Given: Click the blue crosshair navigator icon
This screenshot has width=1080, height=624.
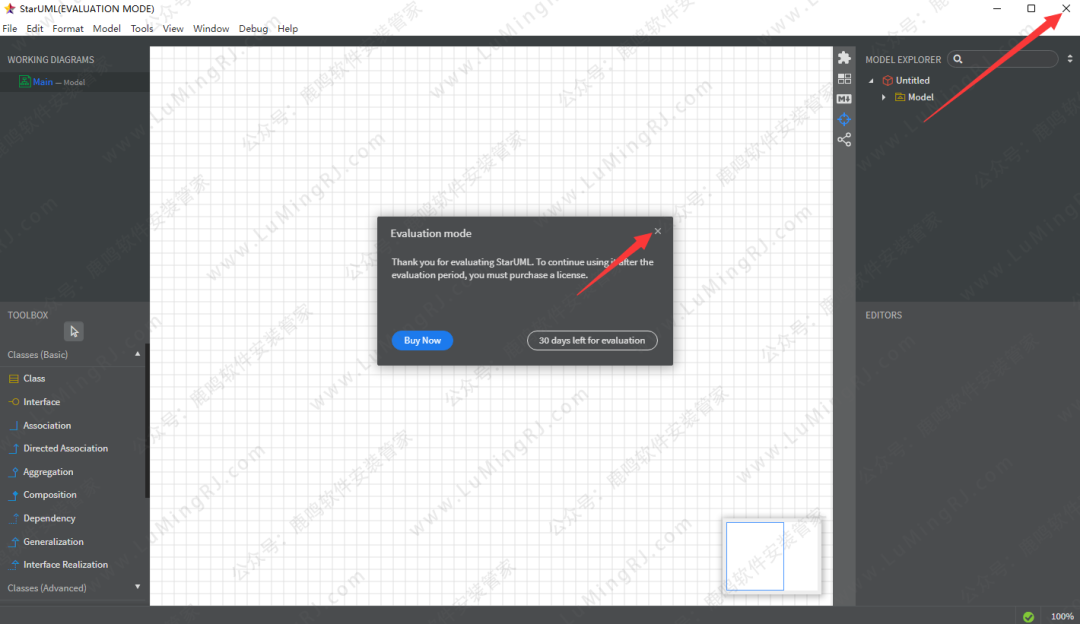Looking at the screenshot, I should pos(844,119).
